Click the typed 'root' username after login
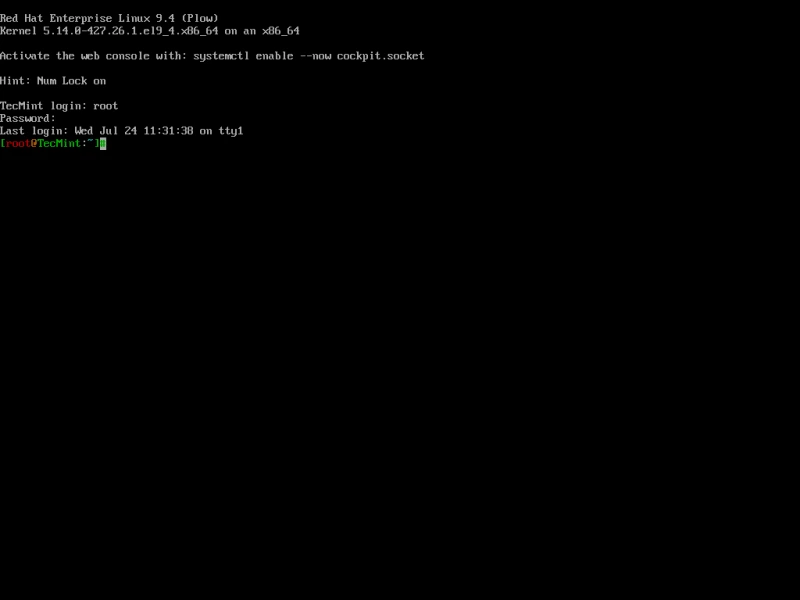Image resolution: width=800 pixels, height=600 pixels. (x=106, y=106)
